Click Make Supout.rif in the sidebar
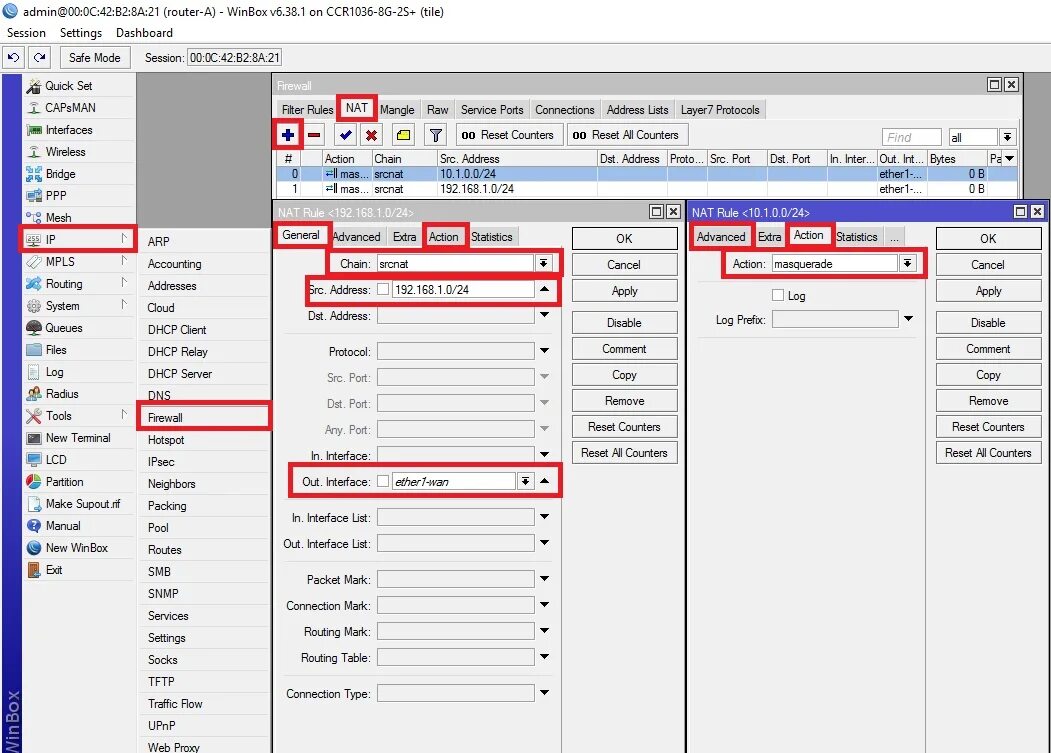 coord(82,504)
